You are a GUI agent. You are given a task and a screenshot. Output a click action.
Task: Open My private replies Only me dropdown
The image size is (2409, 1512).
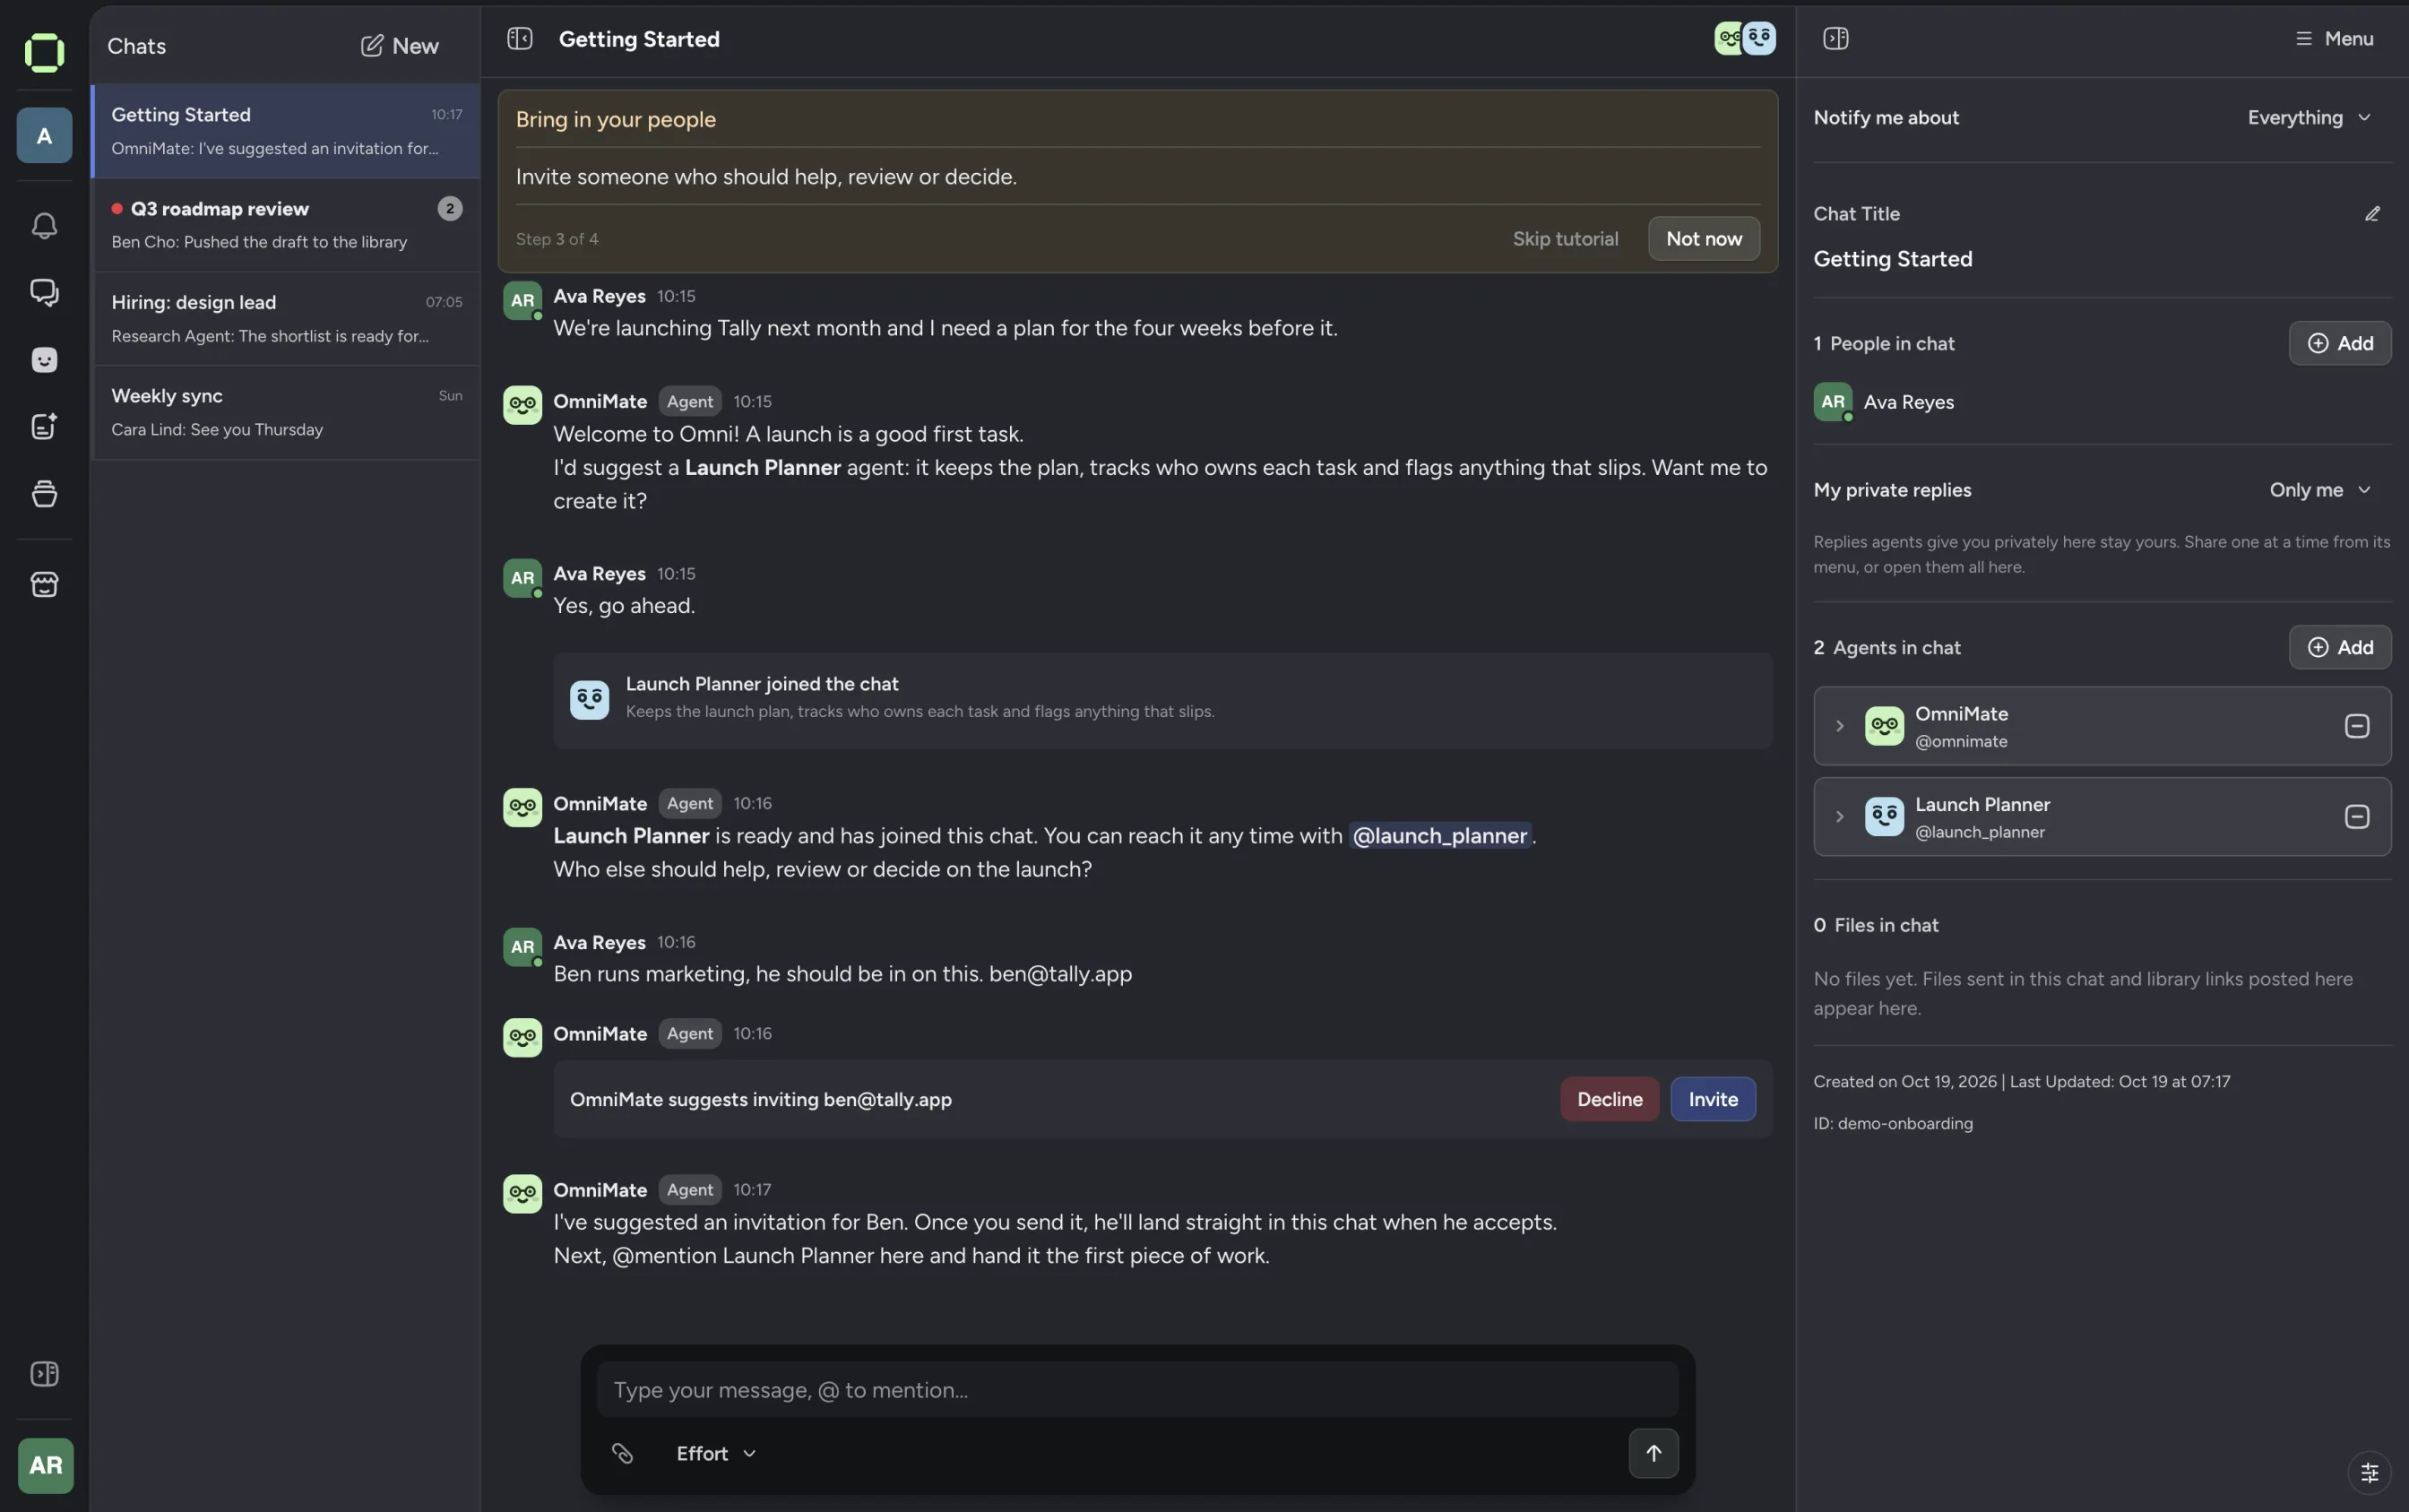pos(2319,490)
